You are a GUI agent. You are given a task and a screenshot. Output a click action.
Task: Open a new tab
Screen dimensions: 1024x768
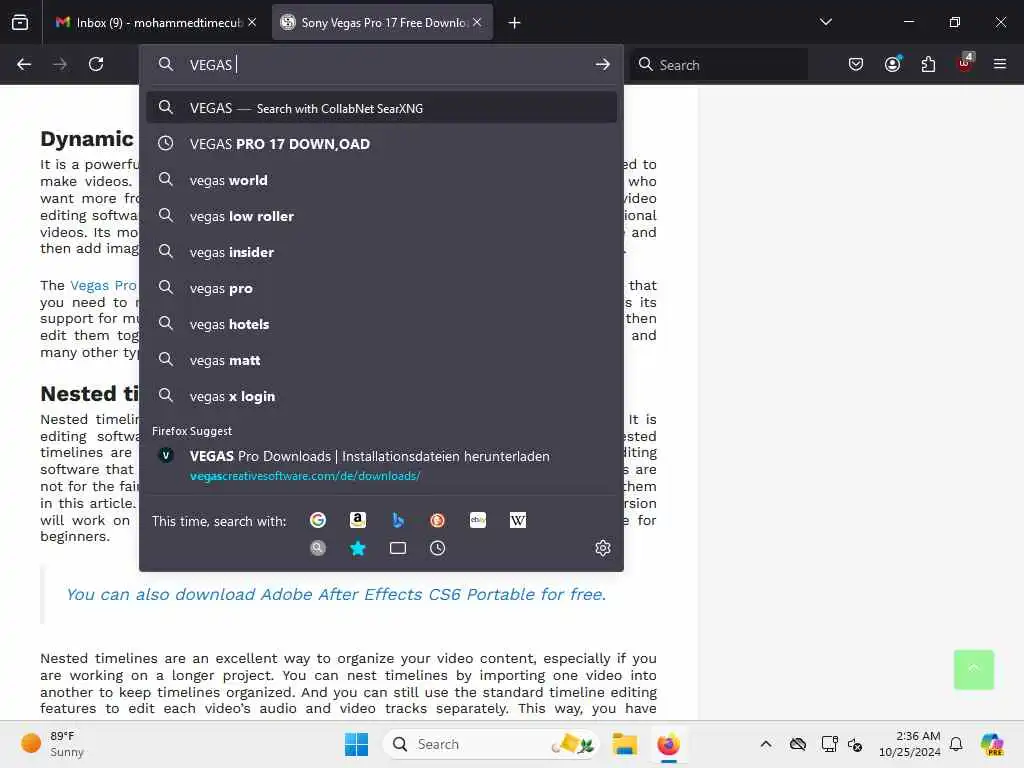point(515,23)
